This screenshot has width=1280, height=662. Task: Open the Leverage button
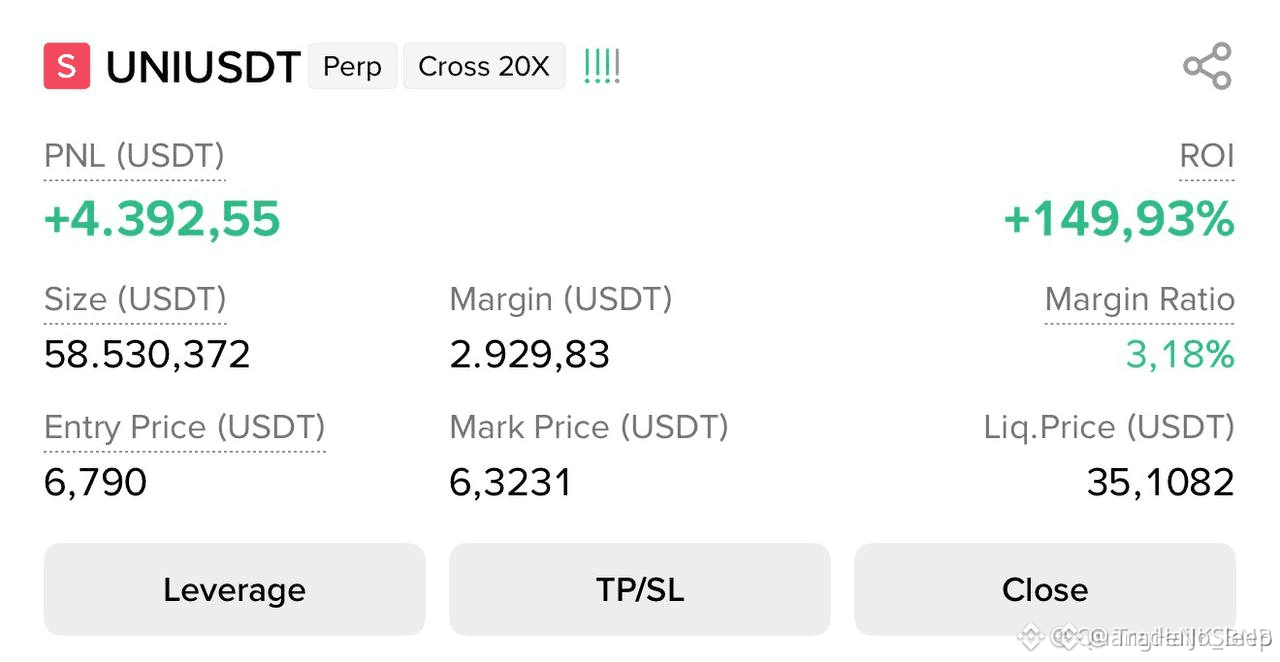click(x=235, y=589)
